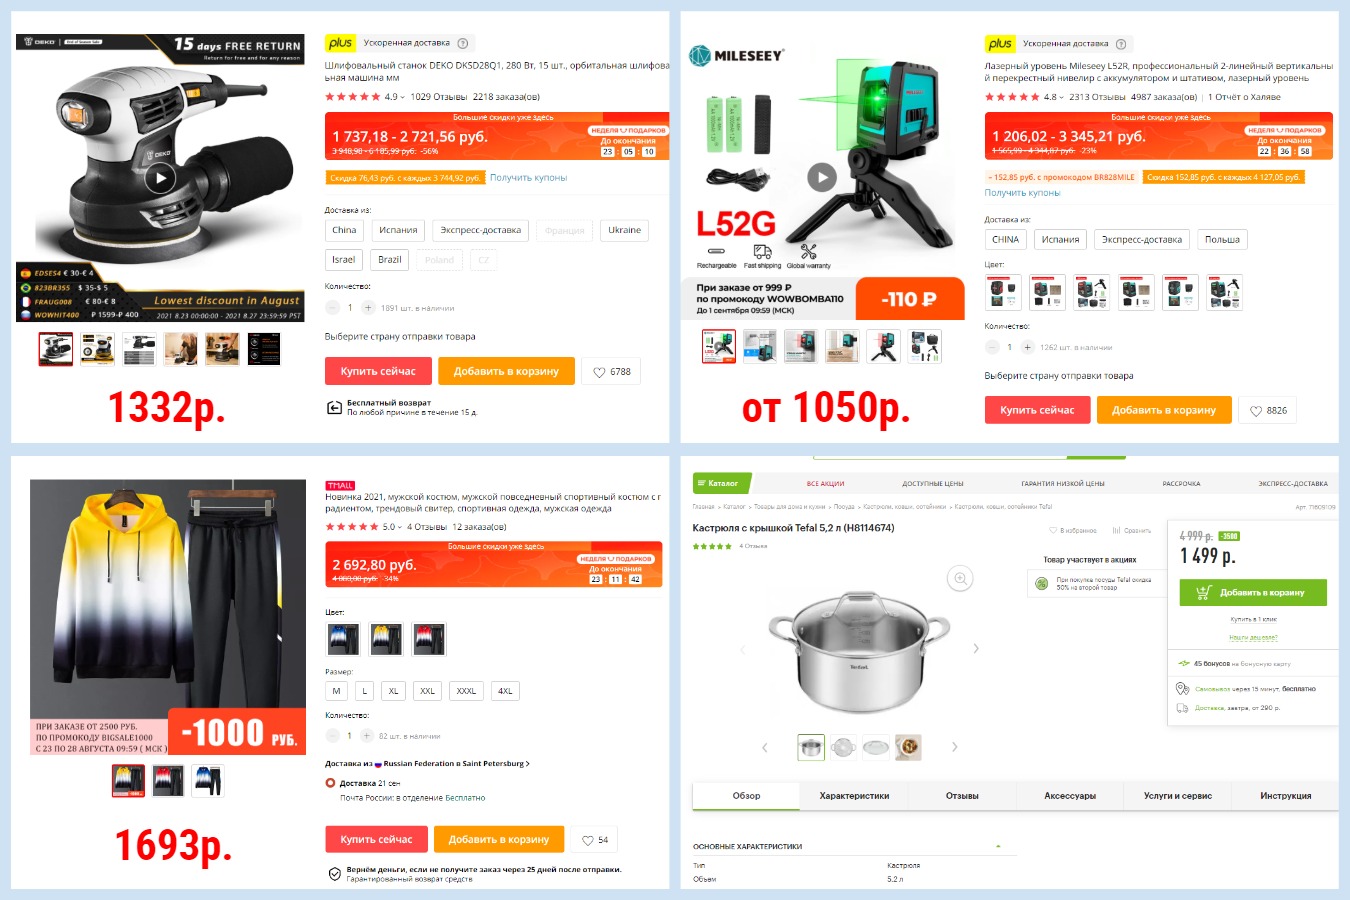Play the Mileseey laser level video

click(x=821, y=177)
